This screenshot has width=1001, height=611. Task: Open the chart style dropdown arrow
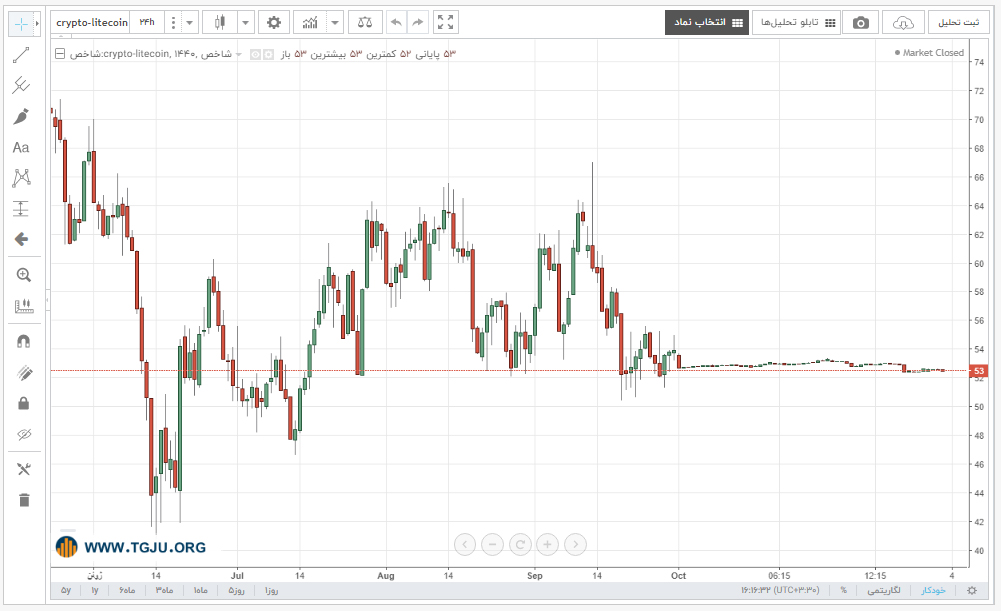246,22
